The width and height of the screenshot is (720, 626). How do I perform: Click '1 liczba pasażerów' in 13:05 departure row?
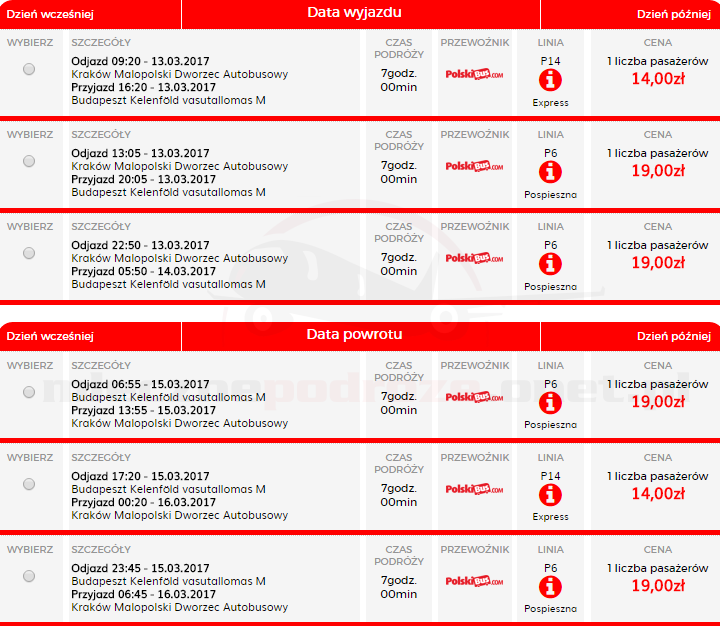[658, 153]
